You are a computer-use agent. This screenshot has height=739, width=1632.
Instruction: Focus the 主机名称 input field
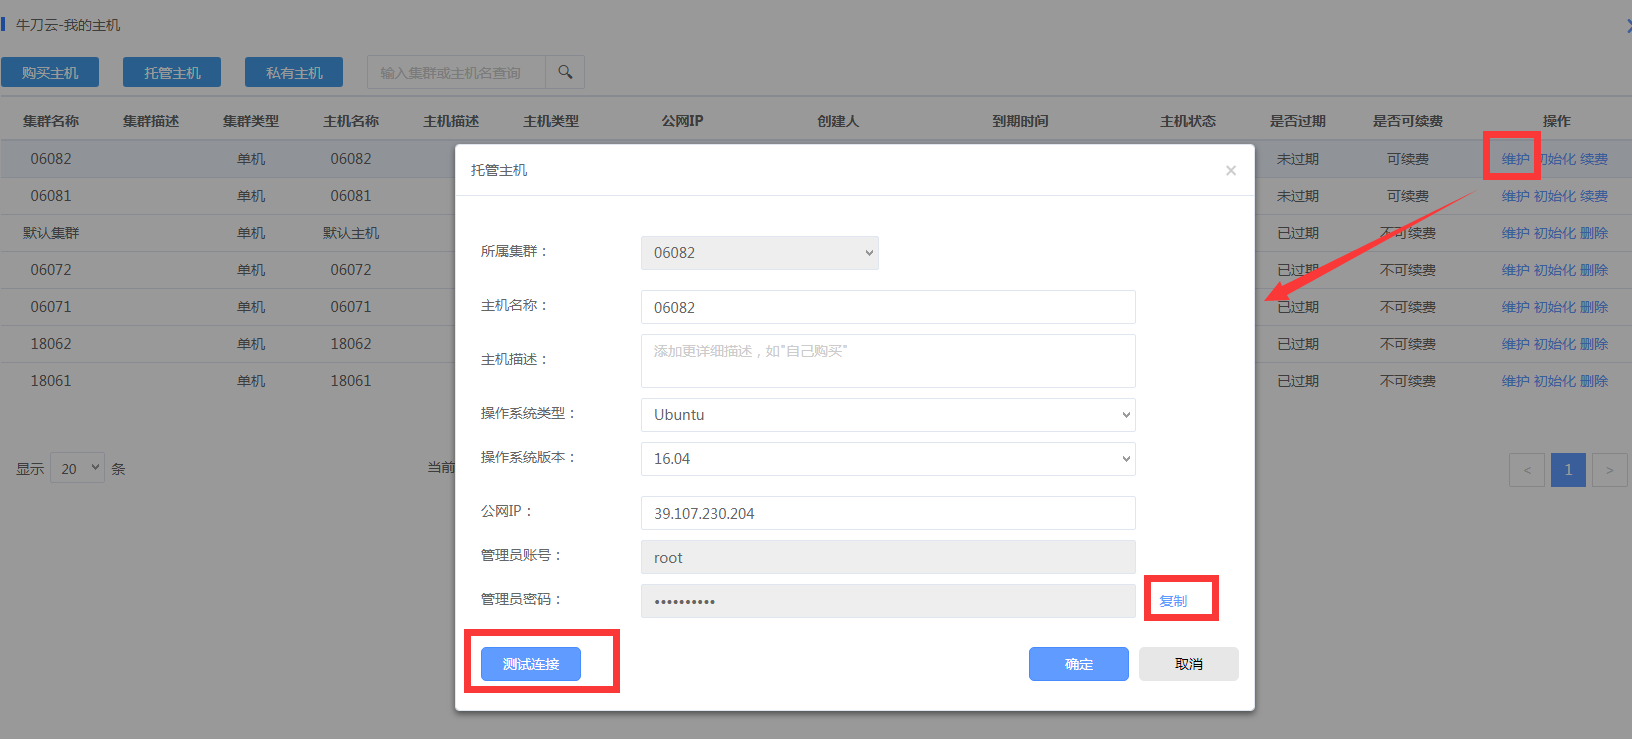[888, 307]
